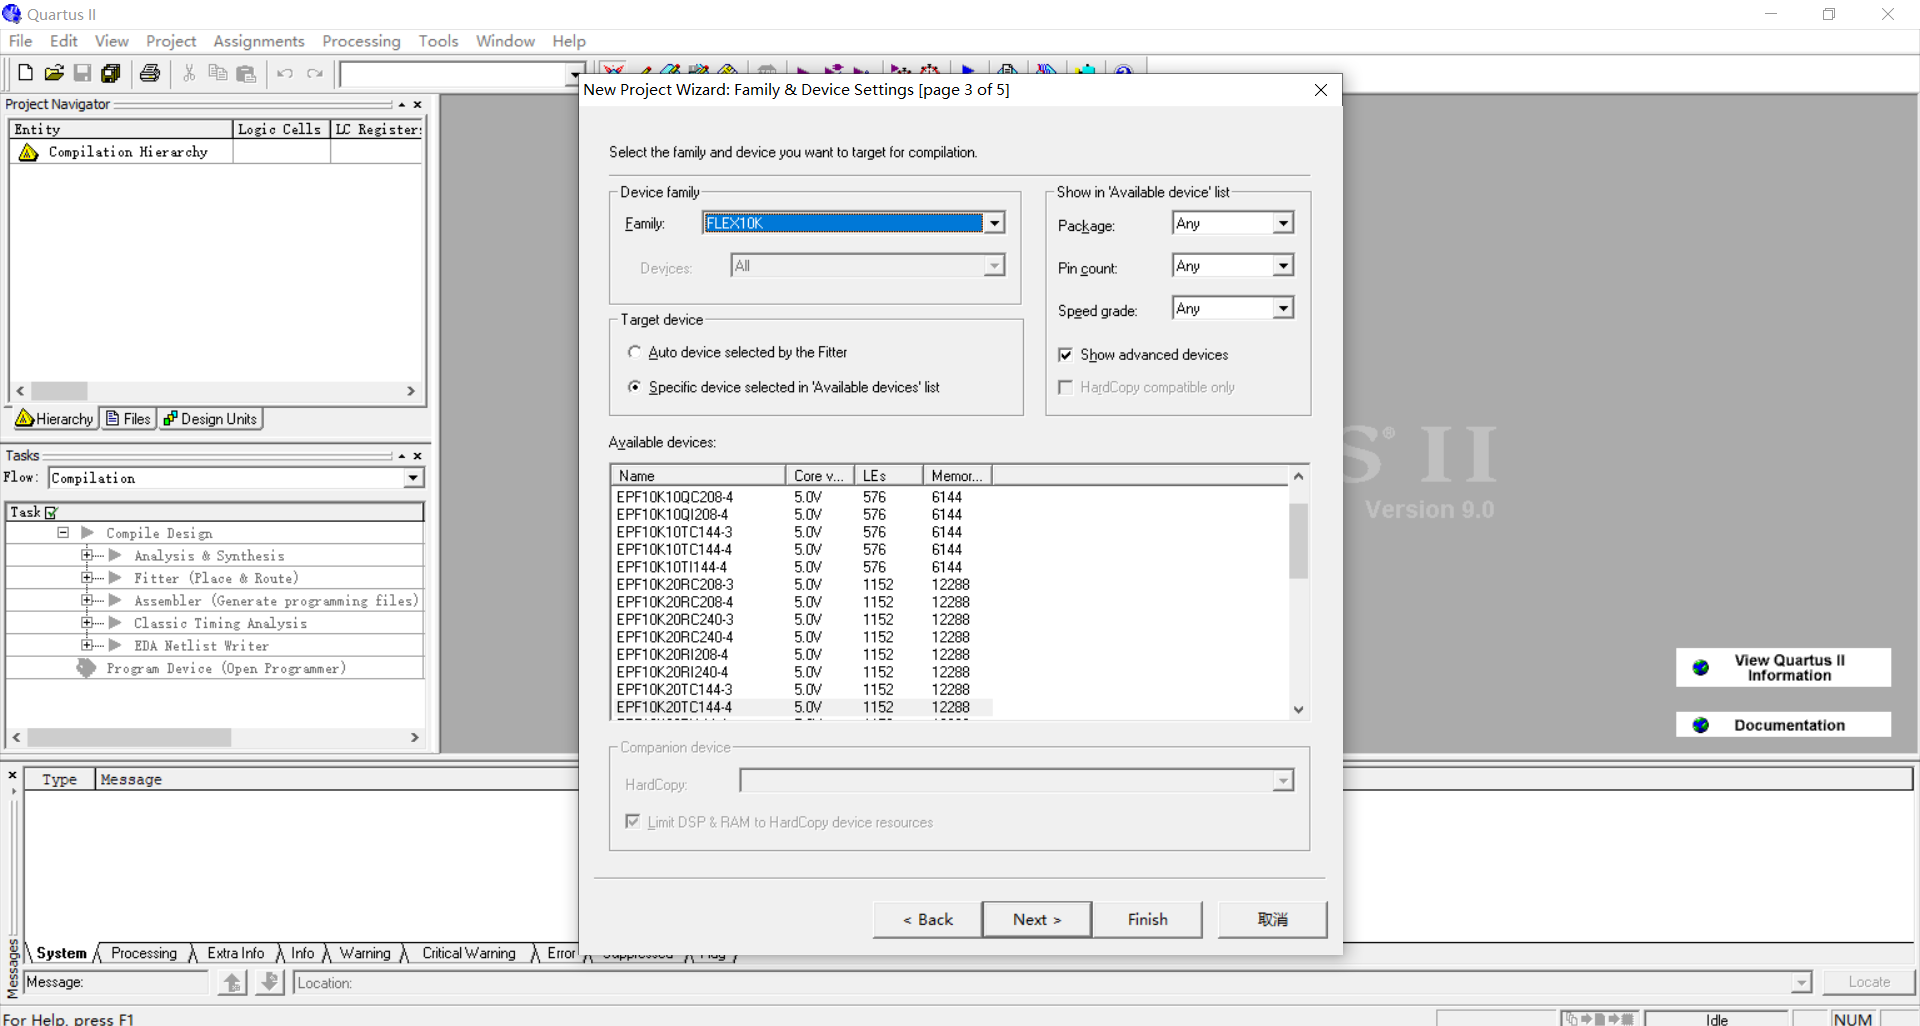Click the Documentation button
The height and width of the screenshot is (1026, 1920).
click(1783, 725)
